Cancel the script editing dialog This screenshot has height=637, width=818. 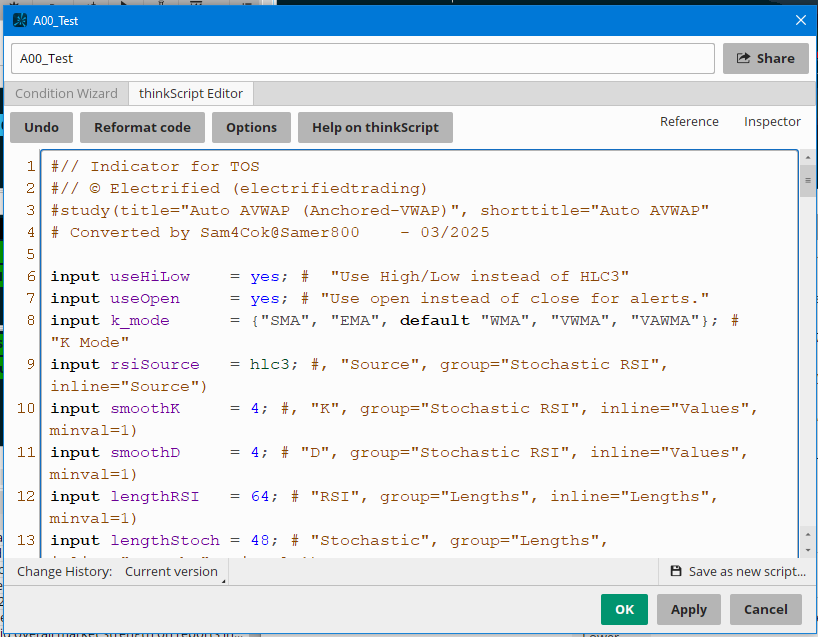coord(766,609)
